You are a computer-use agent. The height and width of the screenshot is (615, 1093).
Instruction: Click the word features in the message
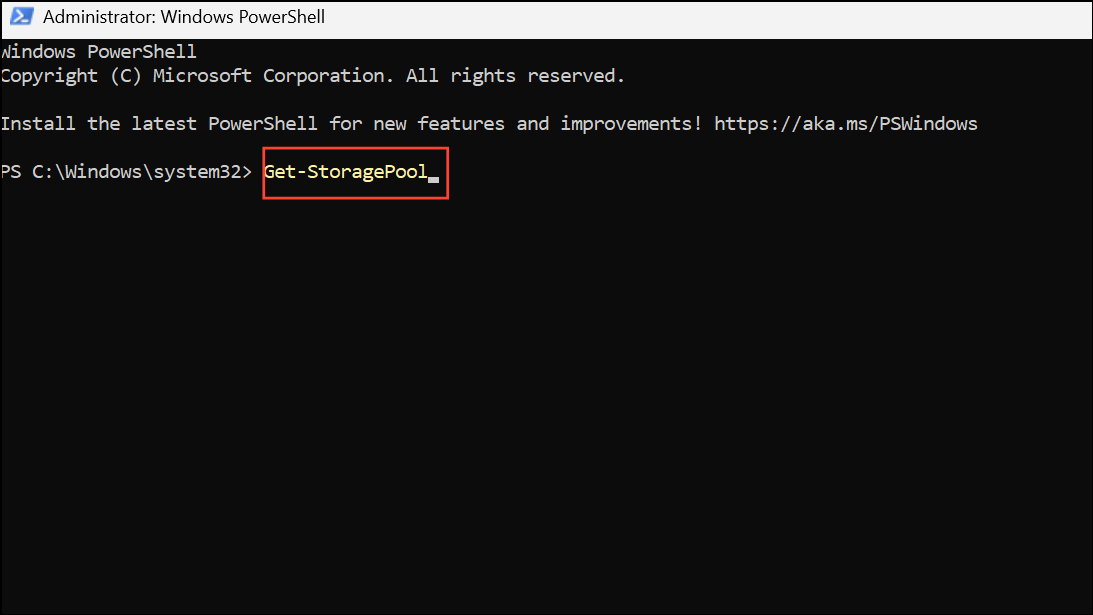pyautogui.click(x=461, y=124)
